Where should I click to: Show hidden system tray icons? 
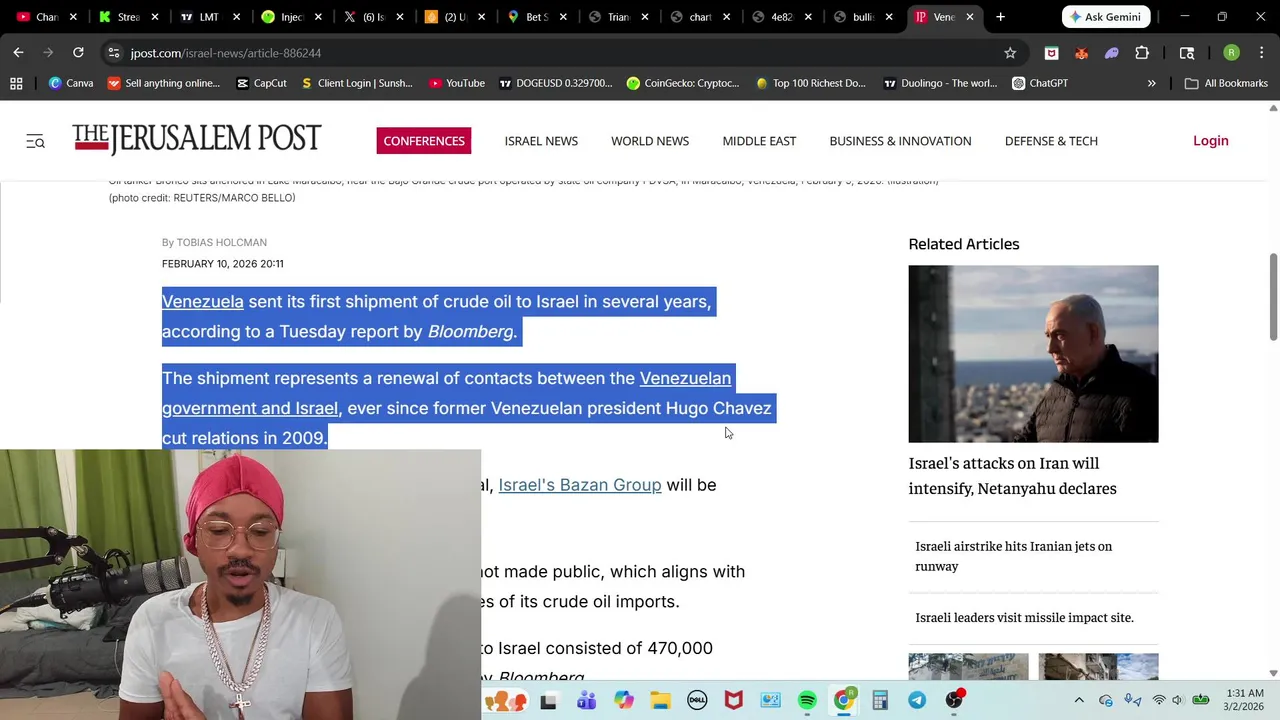click(x=1079, y=700)
